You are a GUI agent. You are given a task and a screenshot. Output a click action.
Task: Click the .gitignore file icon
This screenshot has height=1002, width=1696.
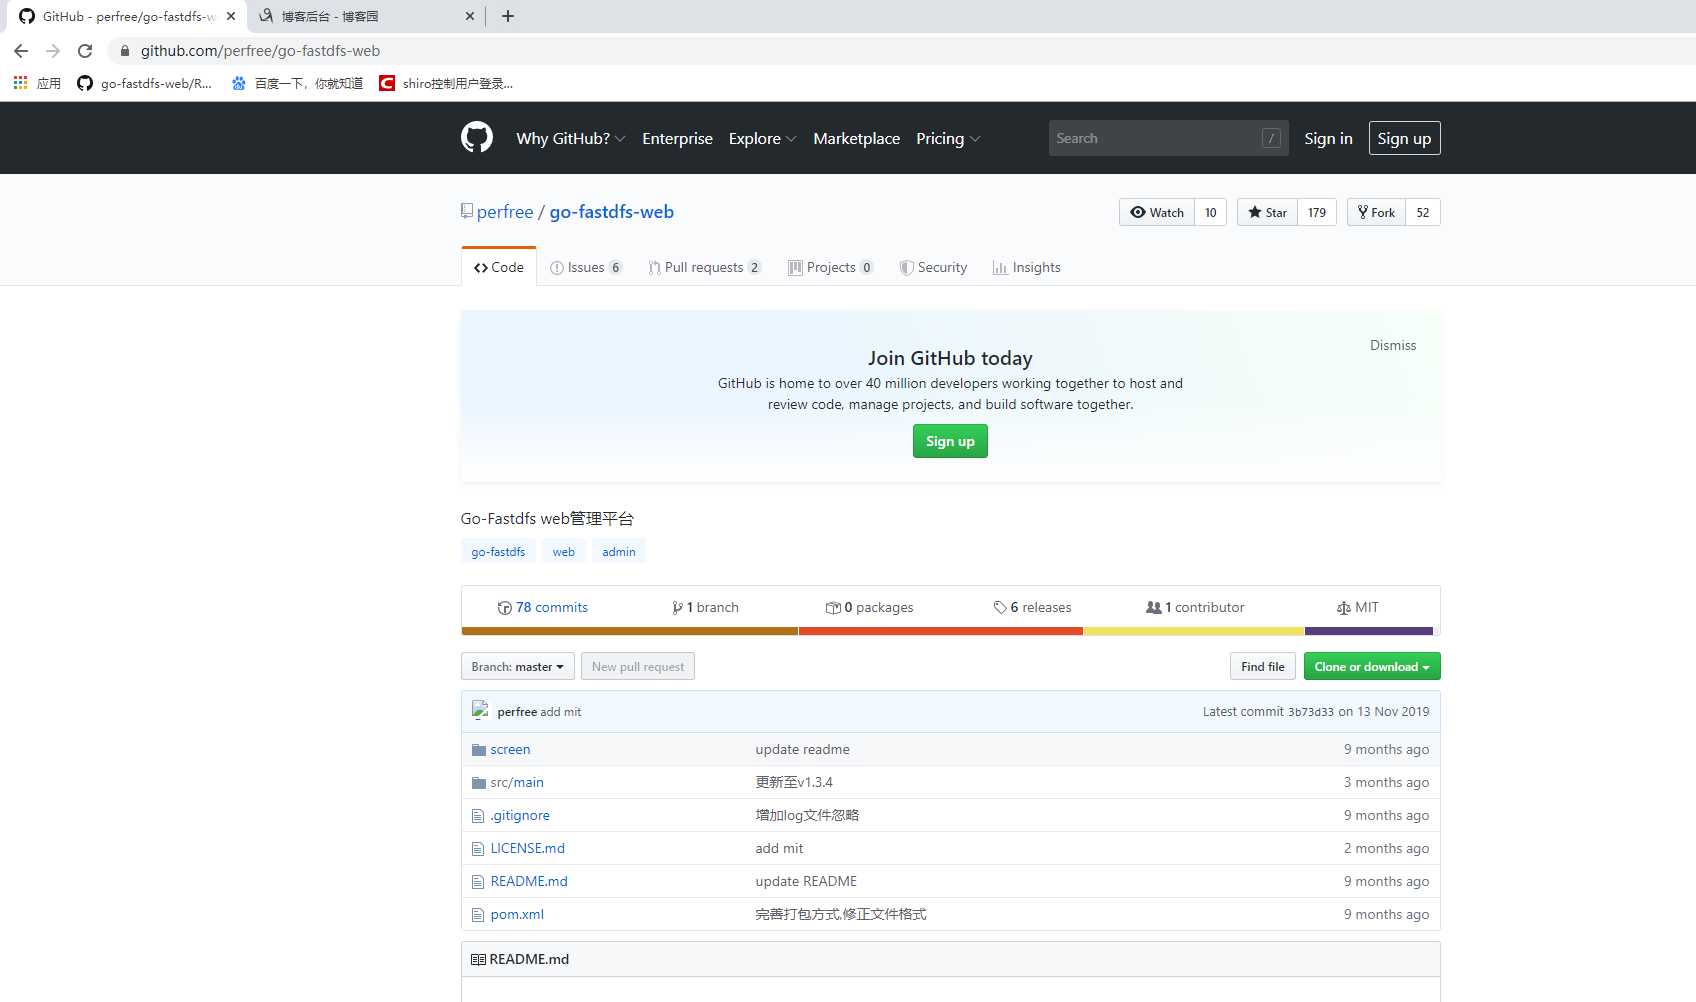click(x=478, y=816)
